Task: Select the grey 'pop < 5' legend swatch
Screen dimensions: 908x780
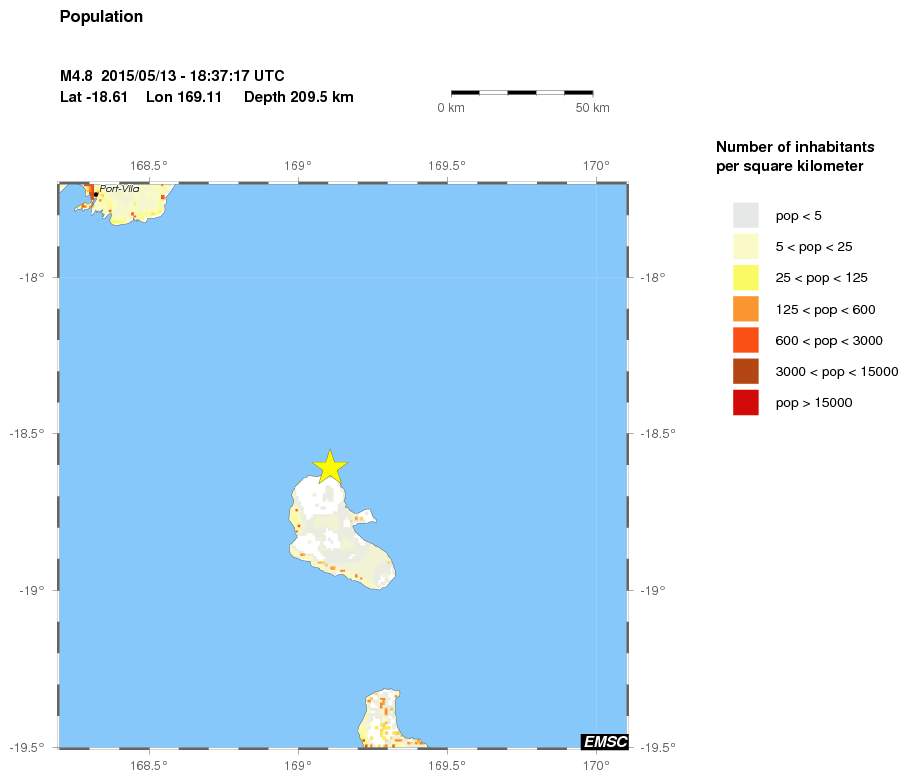Action: click(746, 215)
